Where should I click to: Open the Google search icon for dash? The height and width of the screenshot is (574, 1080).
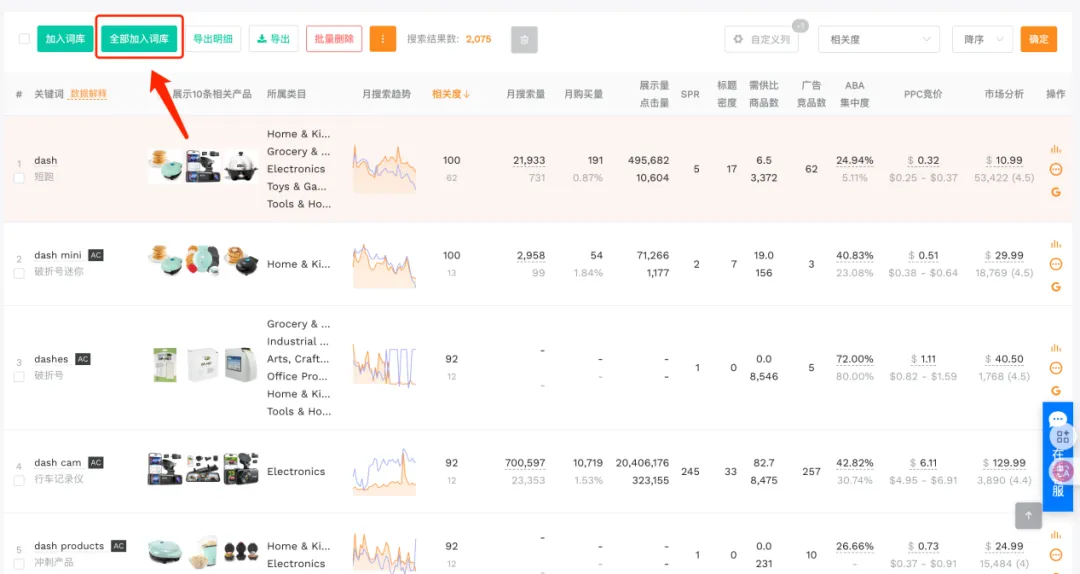1055,192
